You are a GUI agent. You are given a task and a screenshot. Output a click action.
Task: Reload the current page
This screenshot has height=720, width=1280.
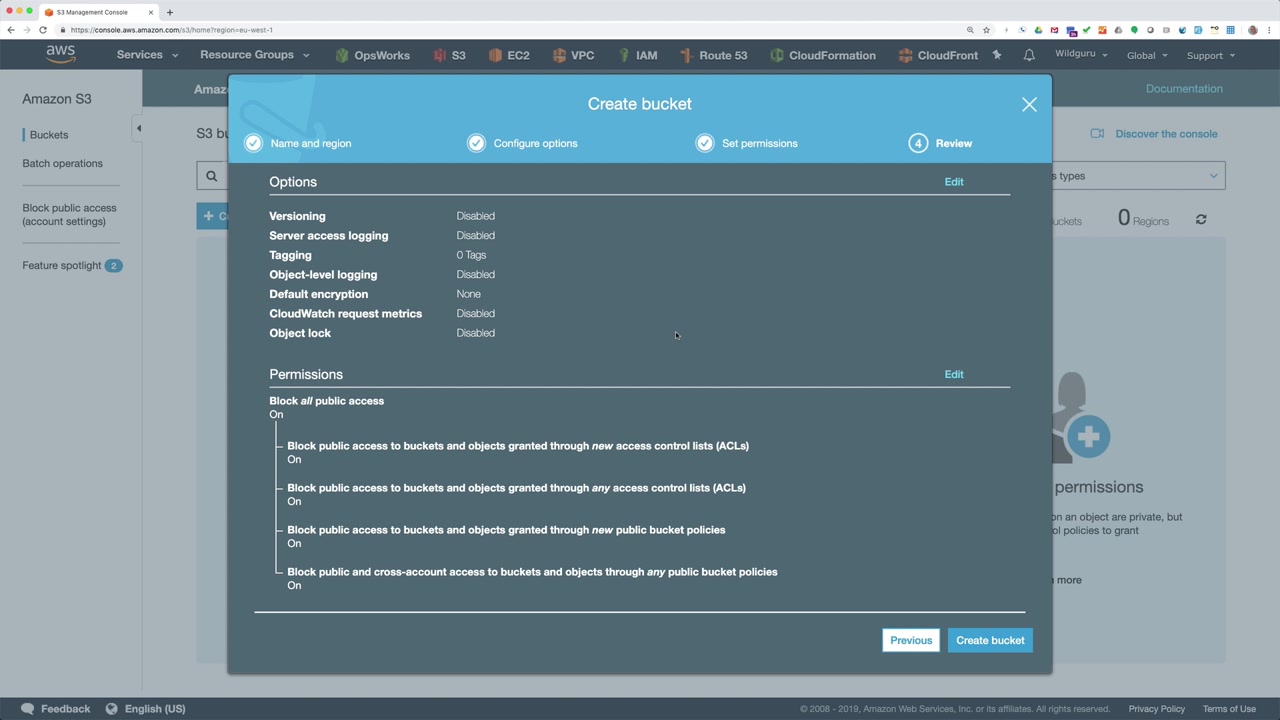[x=43, y=30]
